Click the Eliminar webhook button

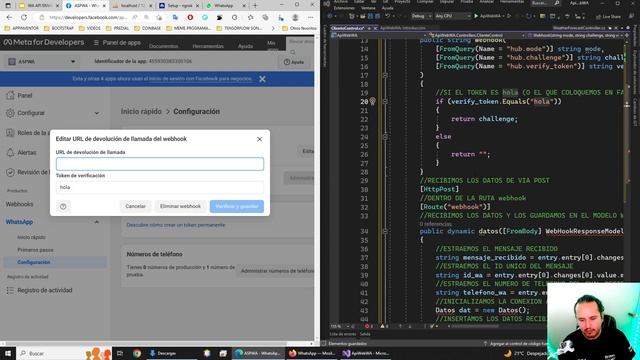(x=180, y=206)
